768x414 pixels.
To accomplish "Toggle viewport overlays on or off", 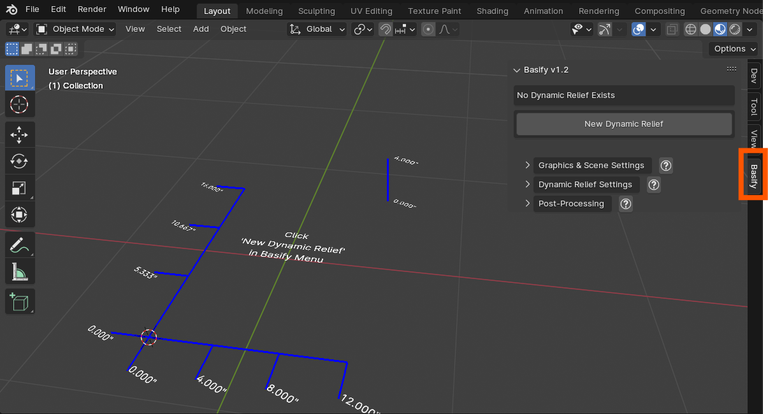I will 638,29.
